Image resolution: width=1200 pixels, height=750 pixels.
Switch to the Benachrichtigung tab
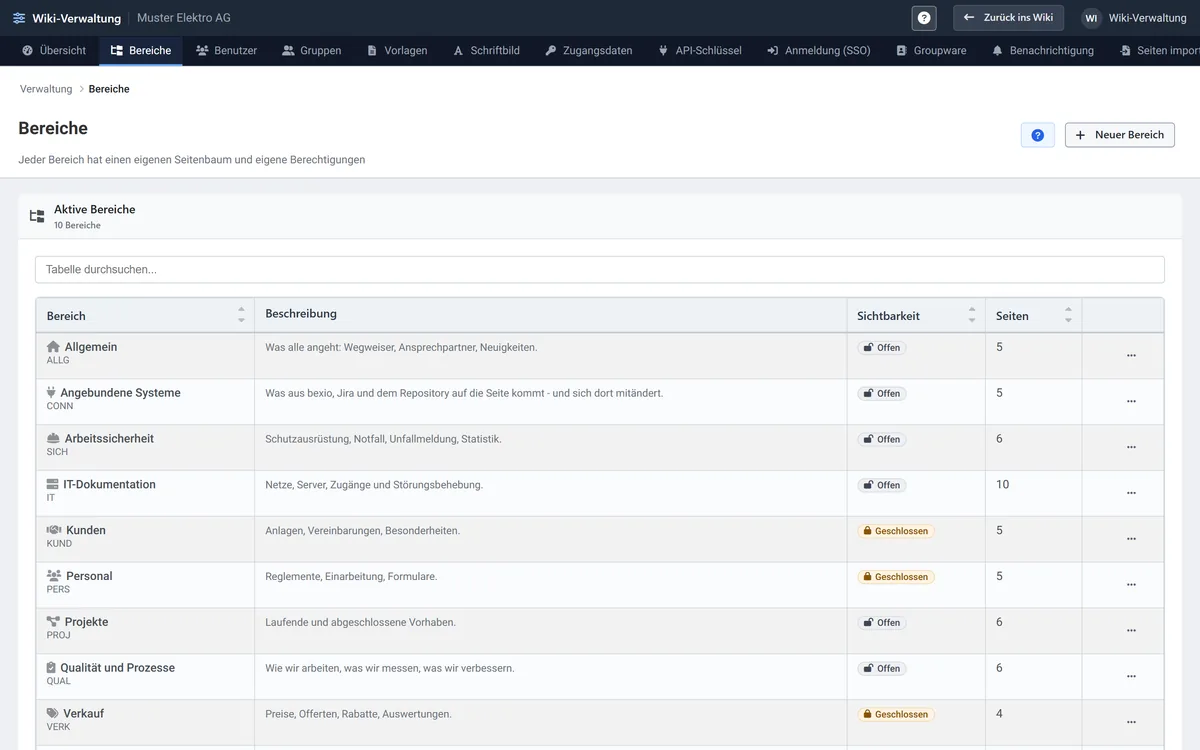click(1042, 50)
